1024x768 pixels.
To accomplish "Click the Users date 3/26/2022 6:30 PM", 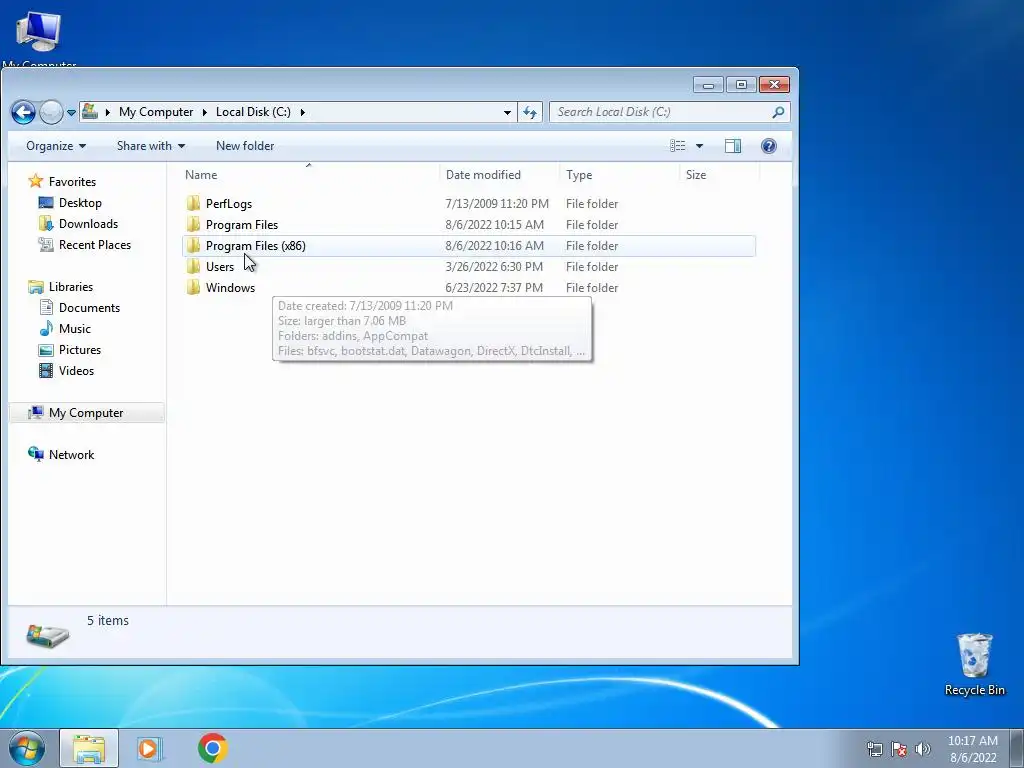I will tap(494, 266).
